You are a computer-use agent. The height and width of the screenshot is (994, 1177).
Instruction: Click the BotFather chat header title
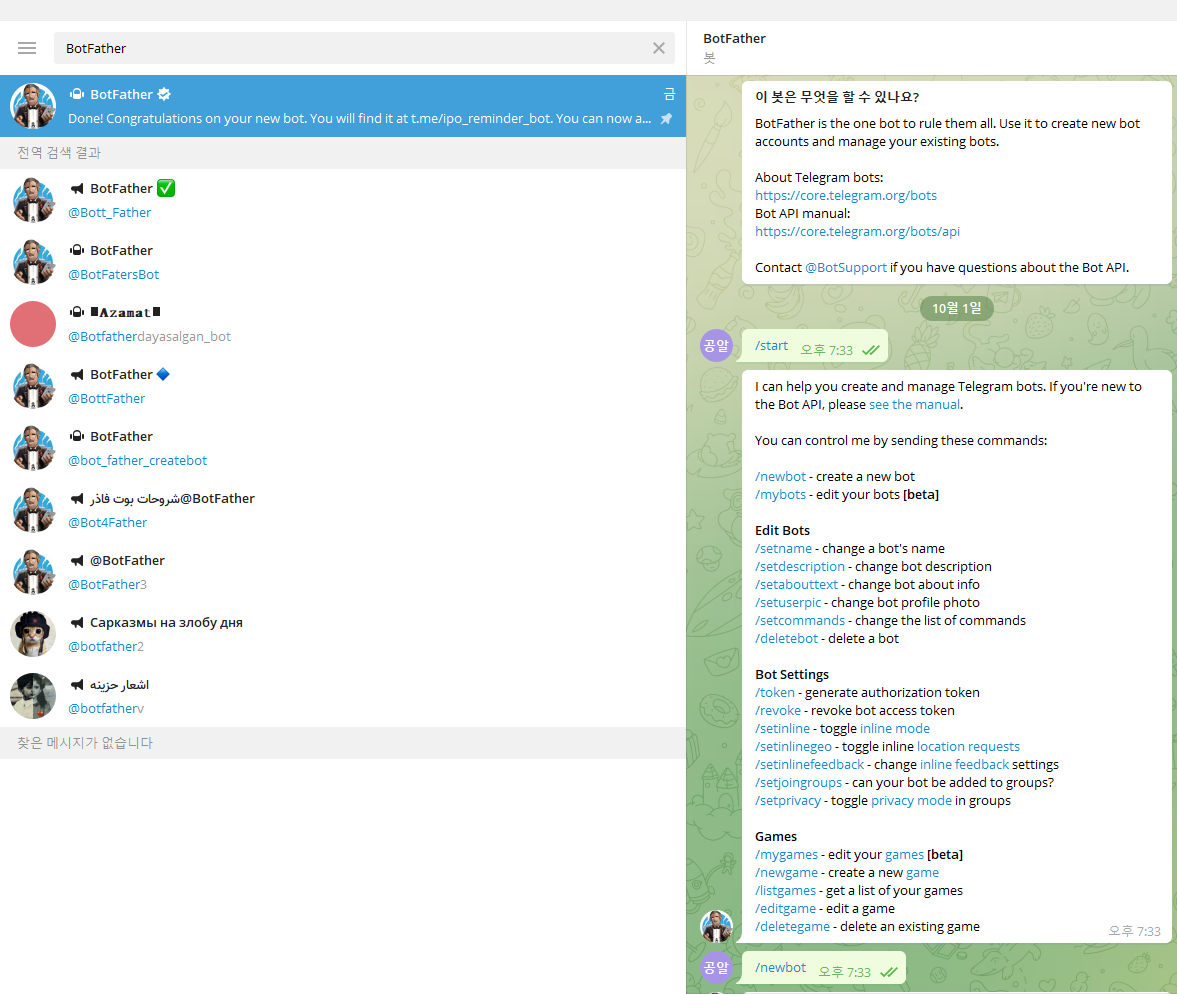[734, 38]
